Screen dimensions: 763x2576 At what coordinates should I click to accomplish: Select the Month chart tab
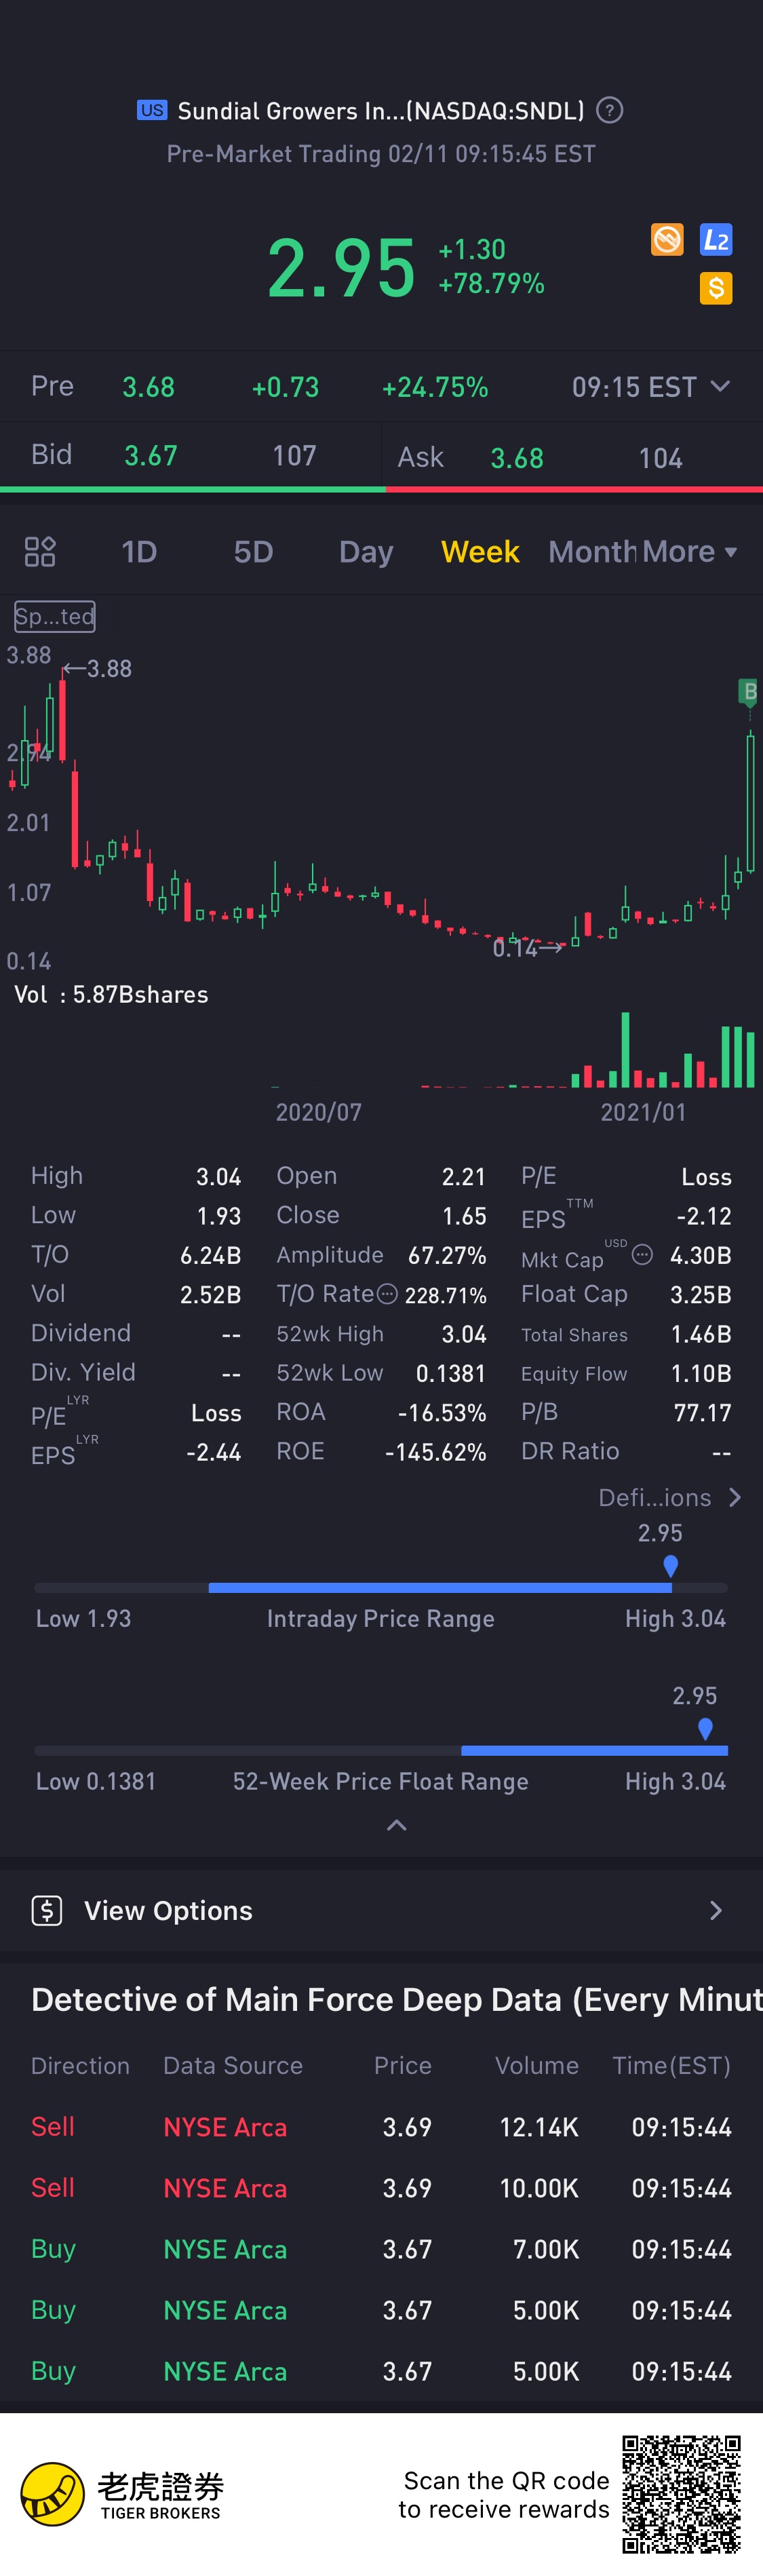[592, 551]
